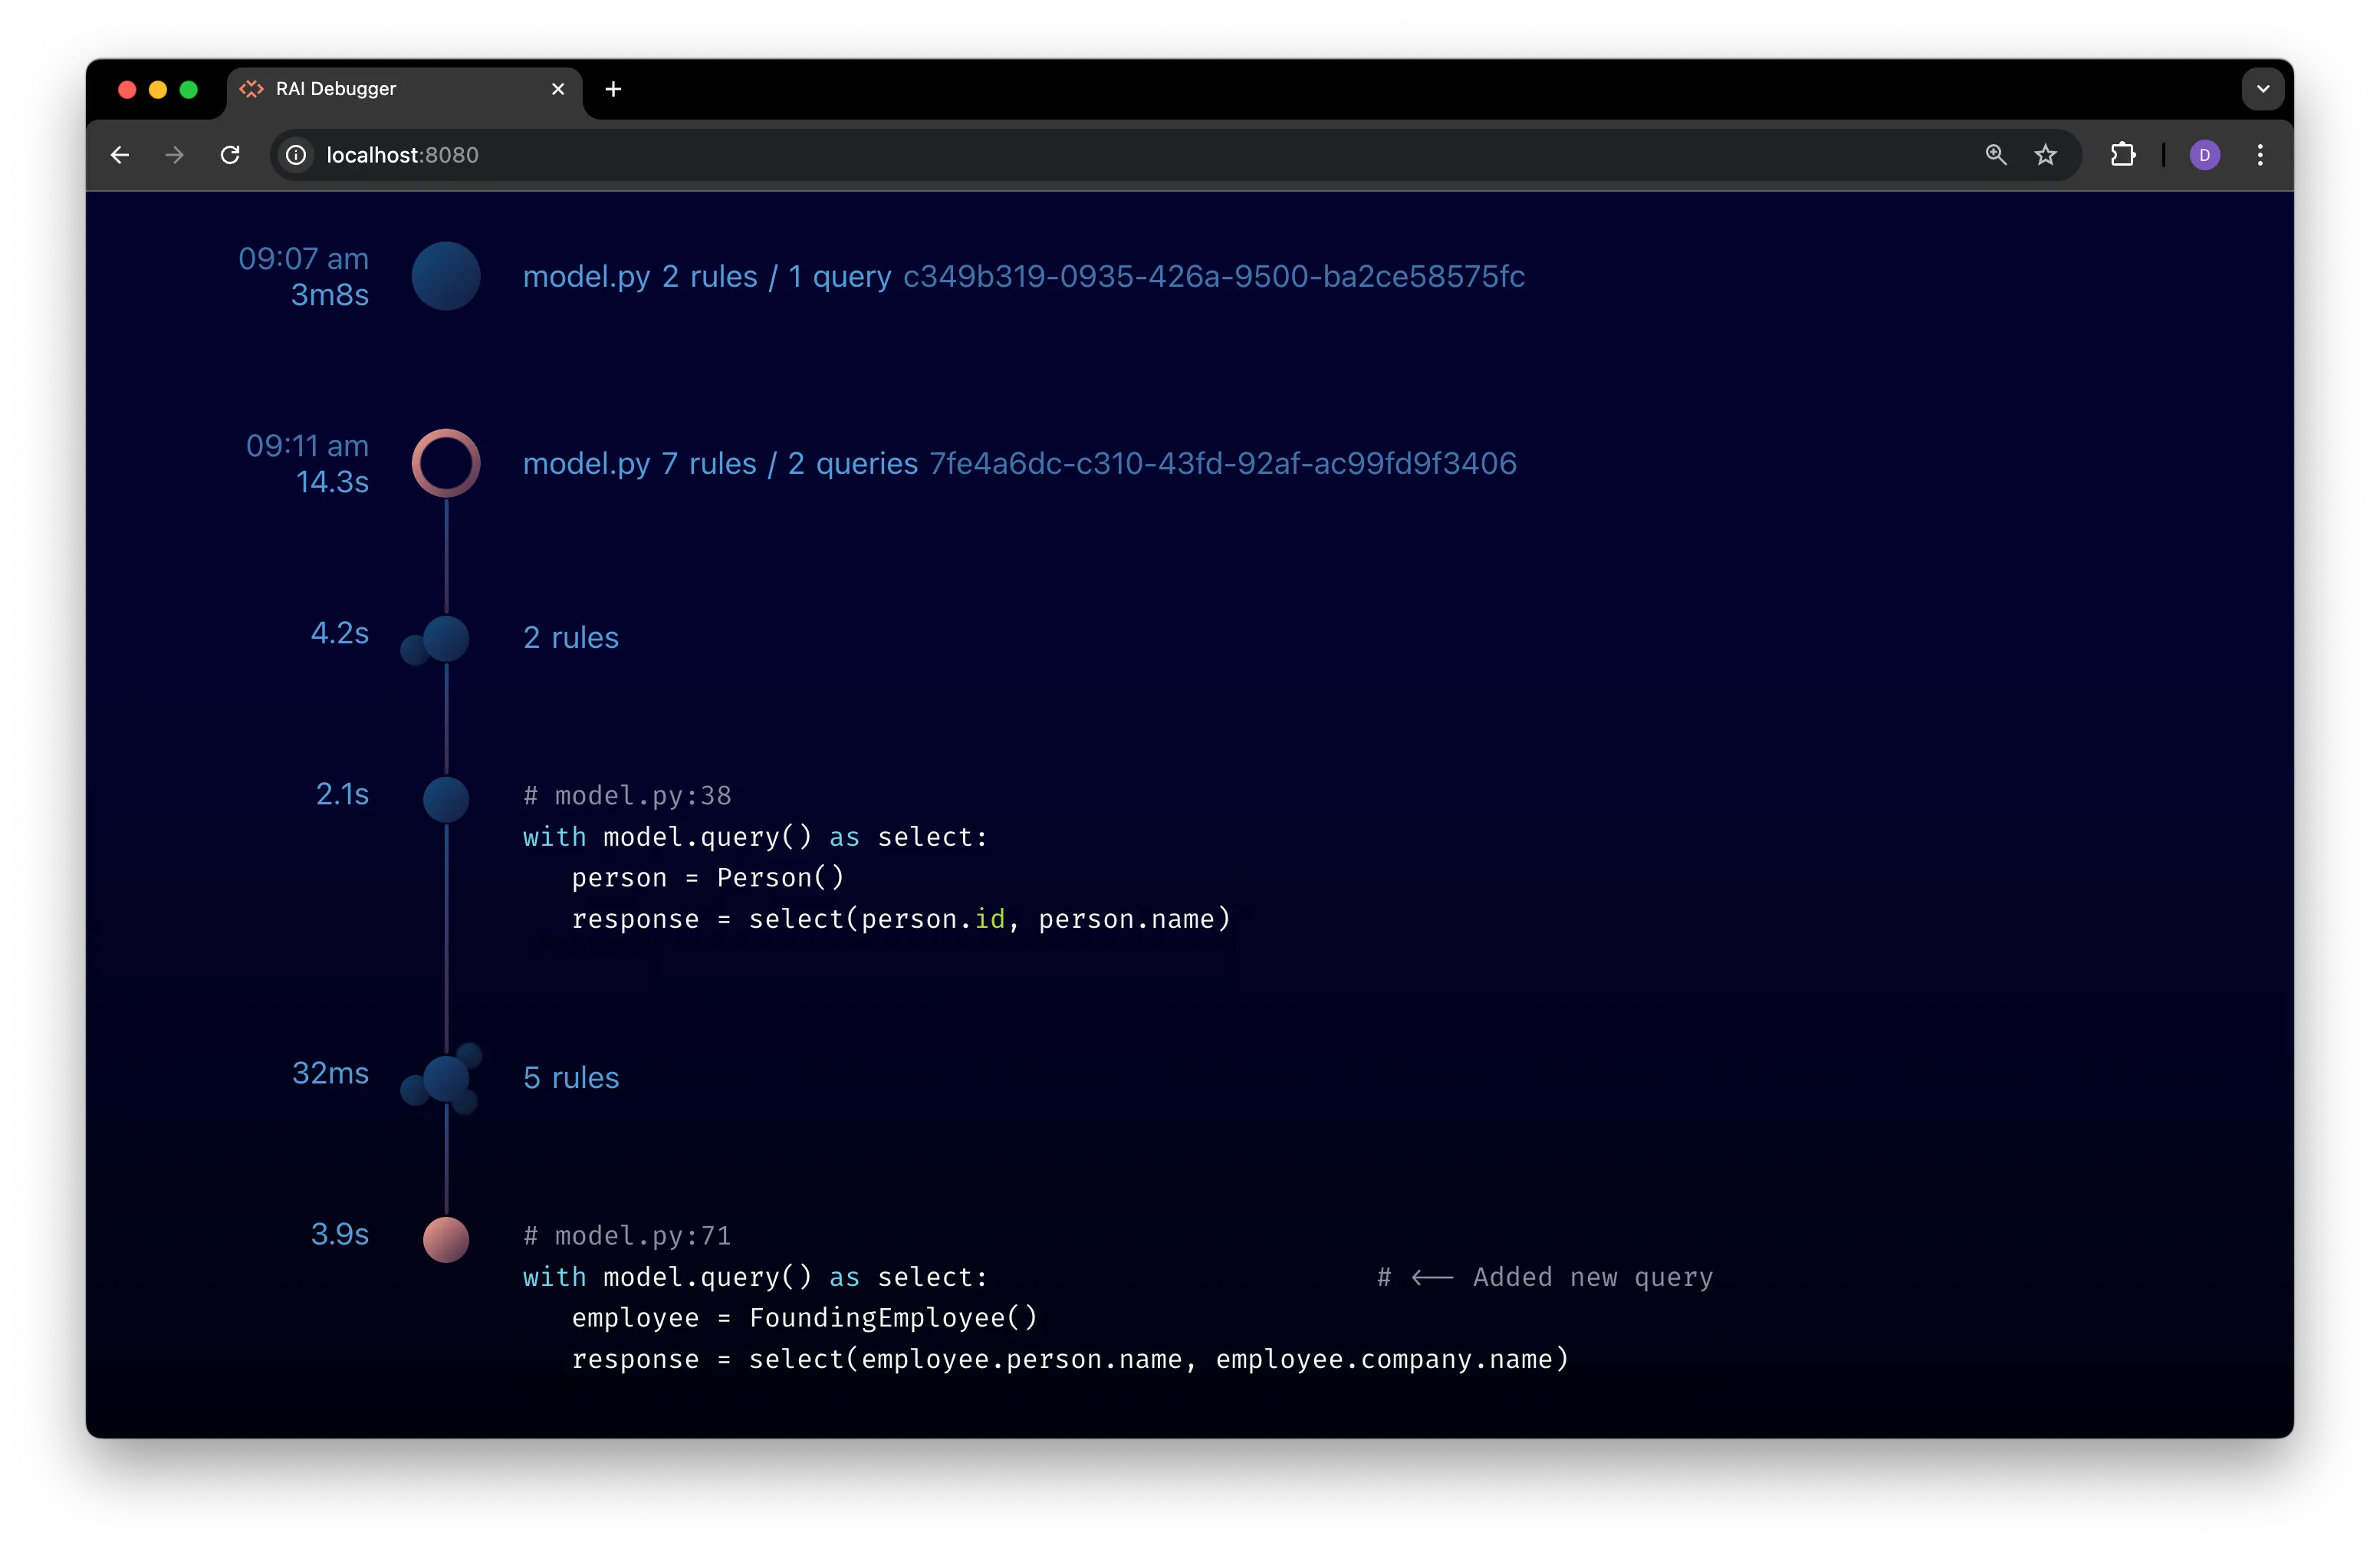Click run ID c349b319-0935-426a-9500-ba2ce58575fc
2380x1552 pixels.
(1214, 276)
